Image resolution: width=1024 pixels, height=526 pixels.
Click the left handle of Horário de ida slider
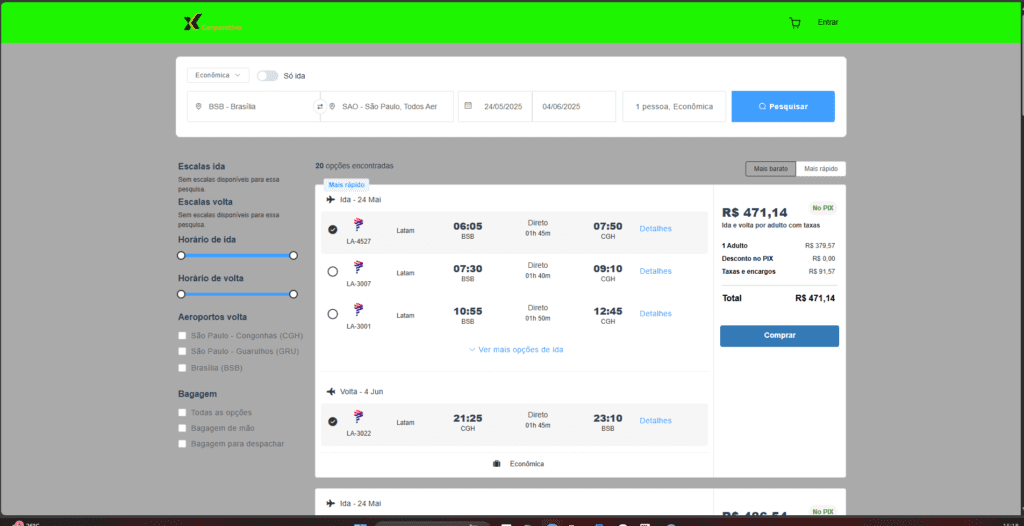(x=181, y=256)
